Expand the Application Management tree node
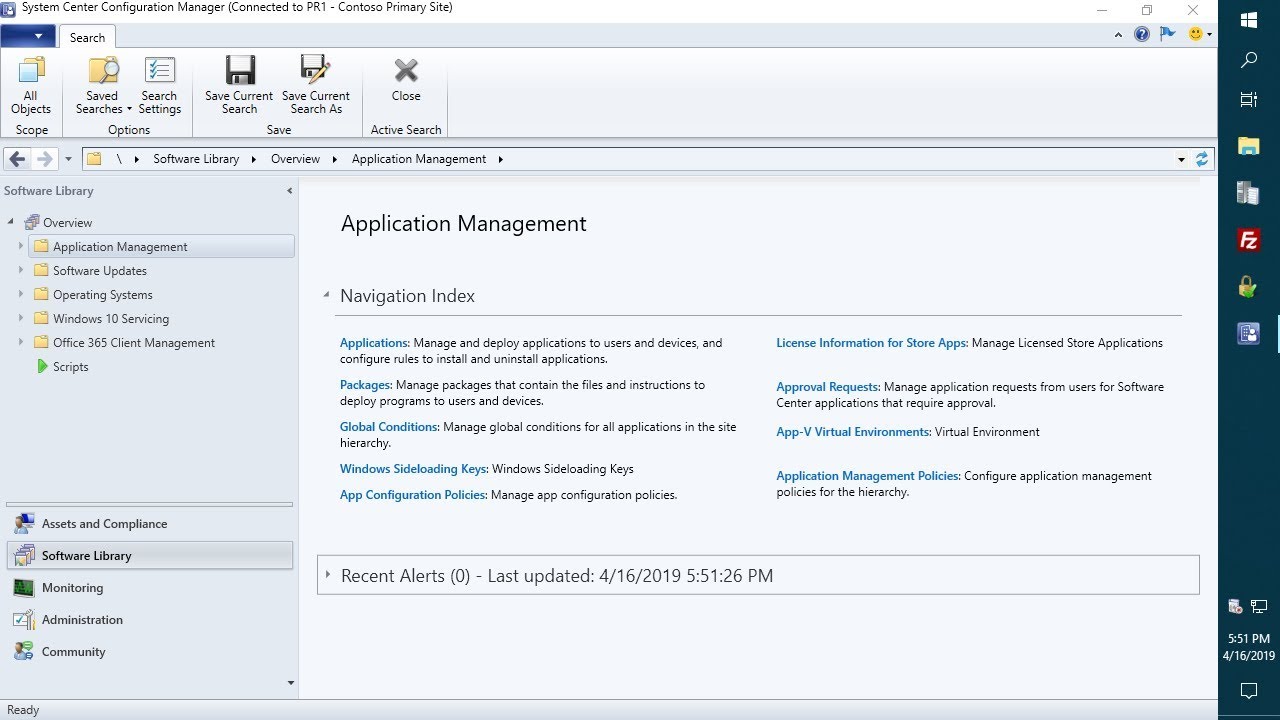This screenshot has width=1280, height=720. (x=20, y=246)
